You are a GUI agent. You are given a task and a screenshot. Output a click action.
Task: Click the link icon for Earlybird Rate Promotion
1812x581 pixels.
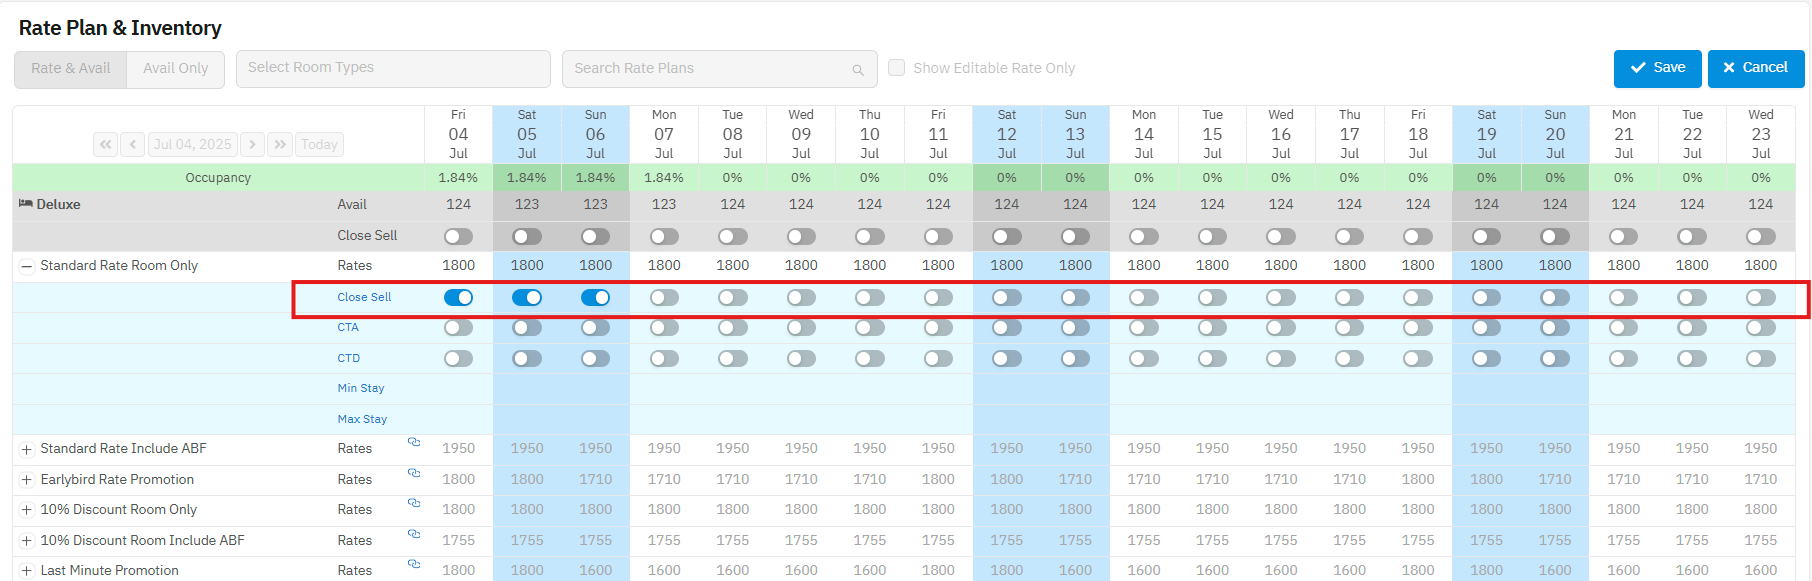point(413,474)
